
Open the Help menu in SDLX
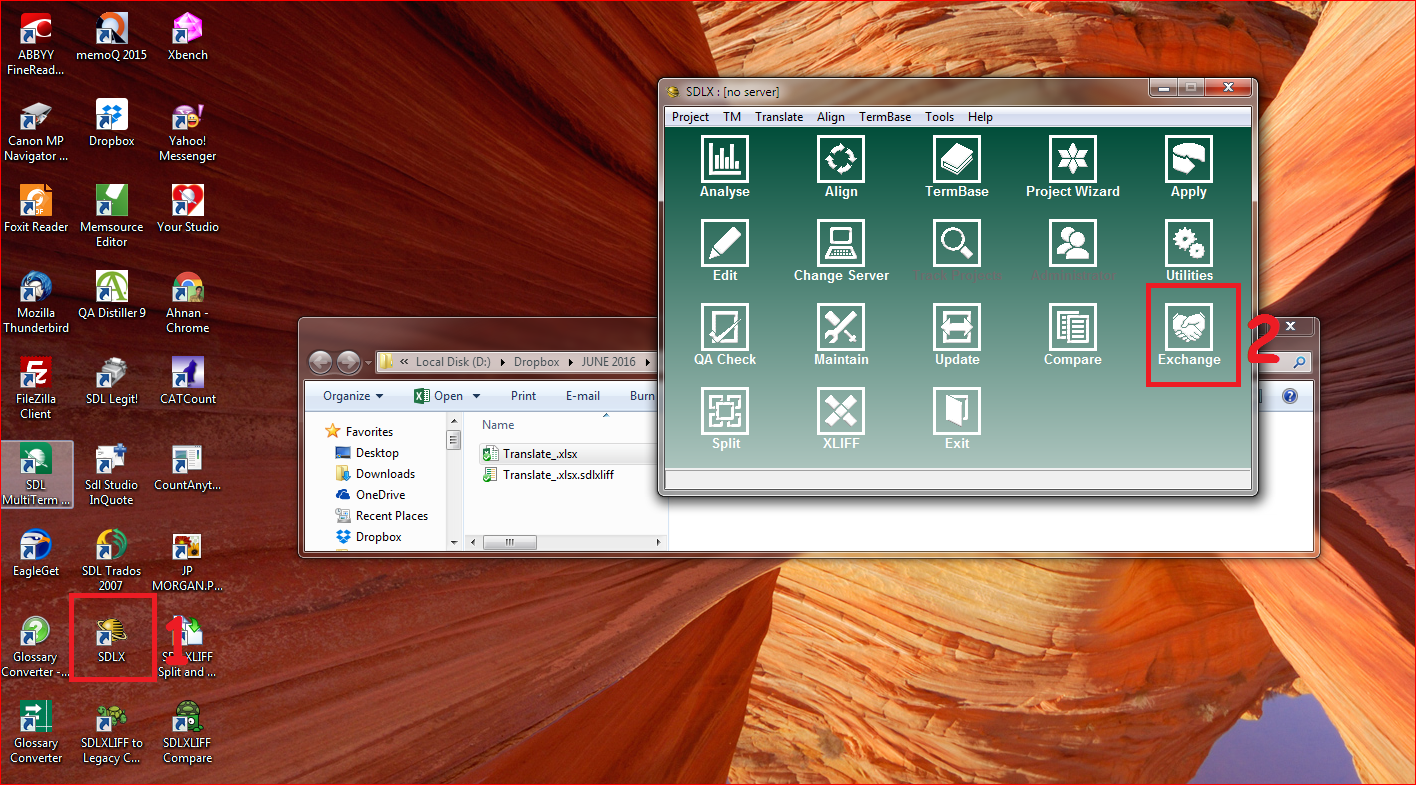[x=980, y=117]
